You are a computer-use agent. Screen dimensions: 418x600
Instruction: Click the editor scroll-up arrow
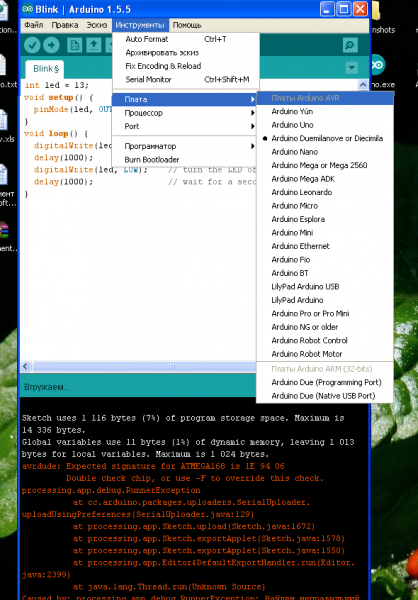click(x=362, y=85)
